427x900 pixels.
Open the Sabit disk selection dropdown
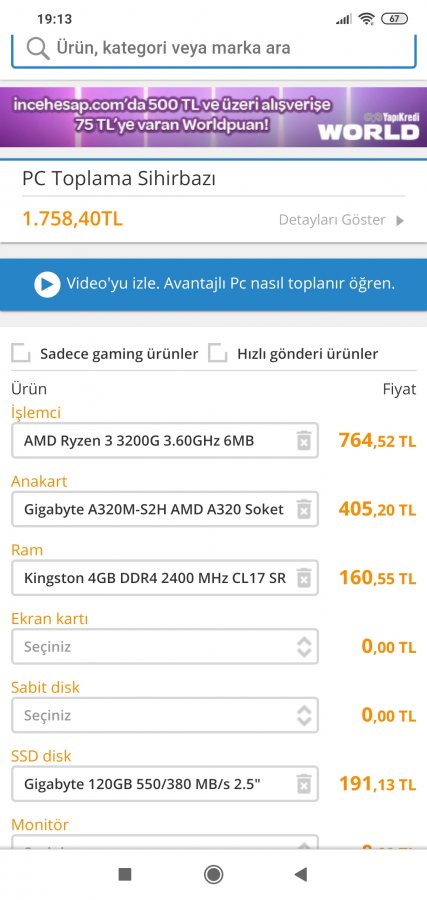tap(165, 716)
